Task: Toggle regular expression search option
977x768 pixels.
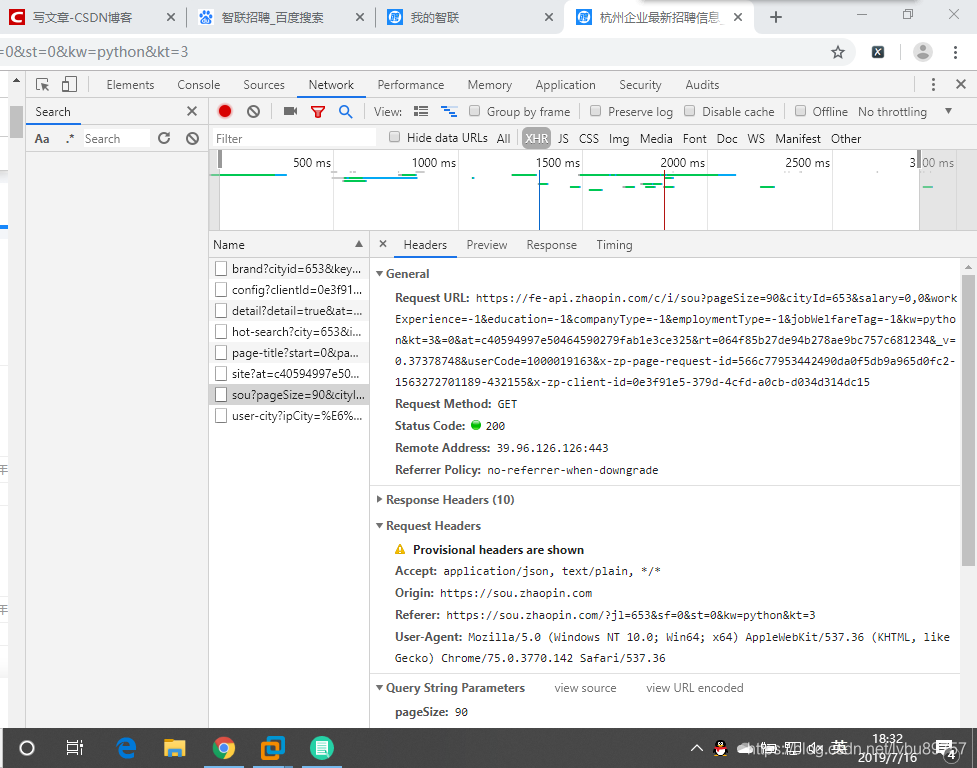Action: tap(70, 138)
